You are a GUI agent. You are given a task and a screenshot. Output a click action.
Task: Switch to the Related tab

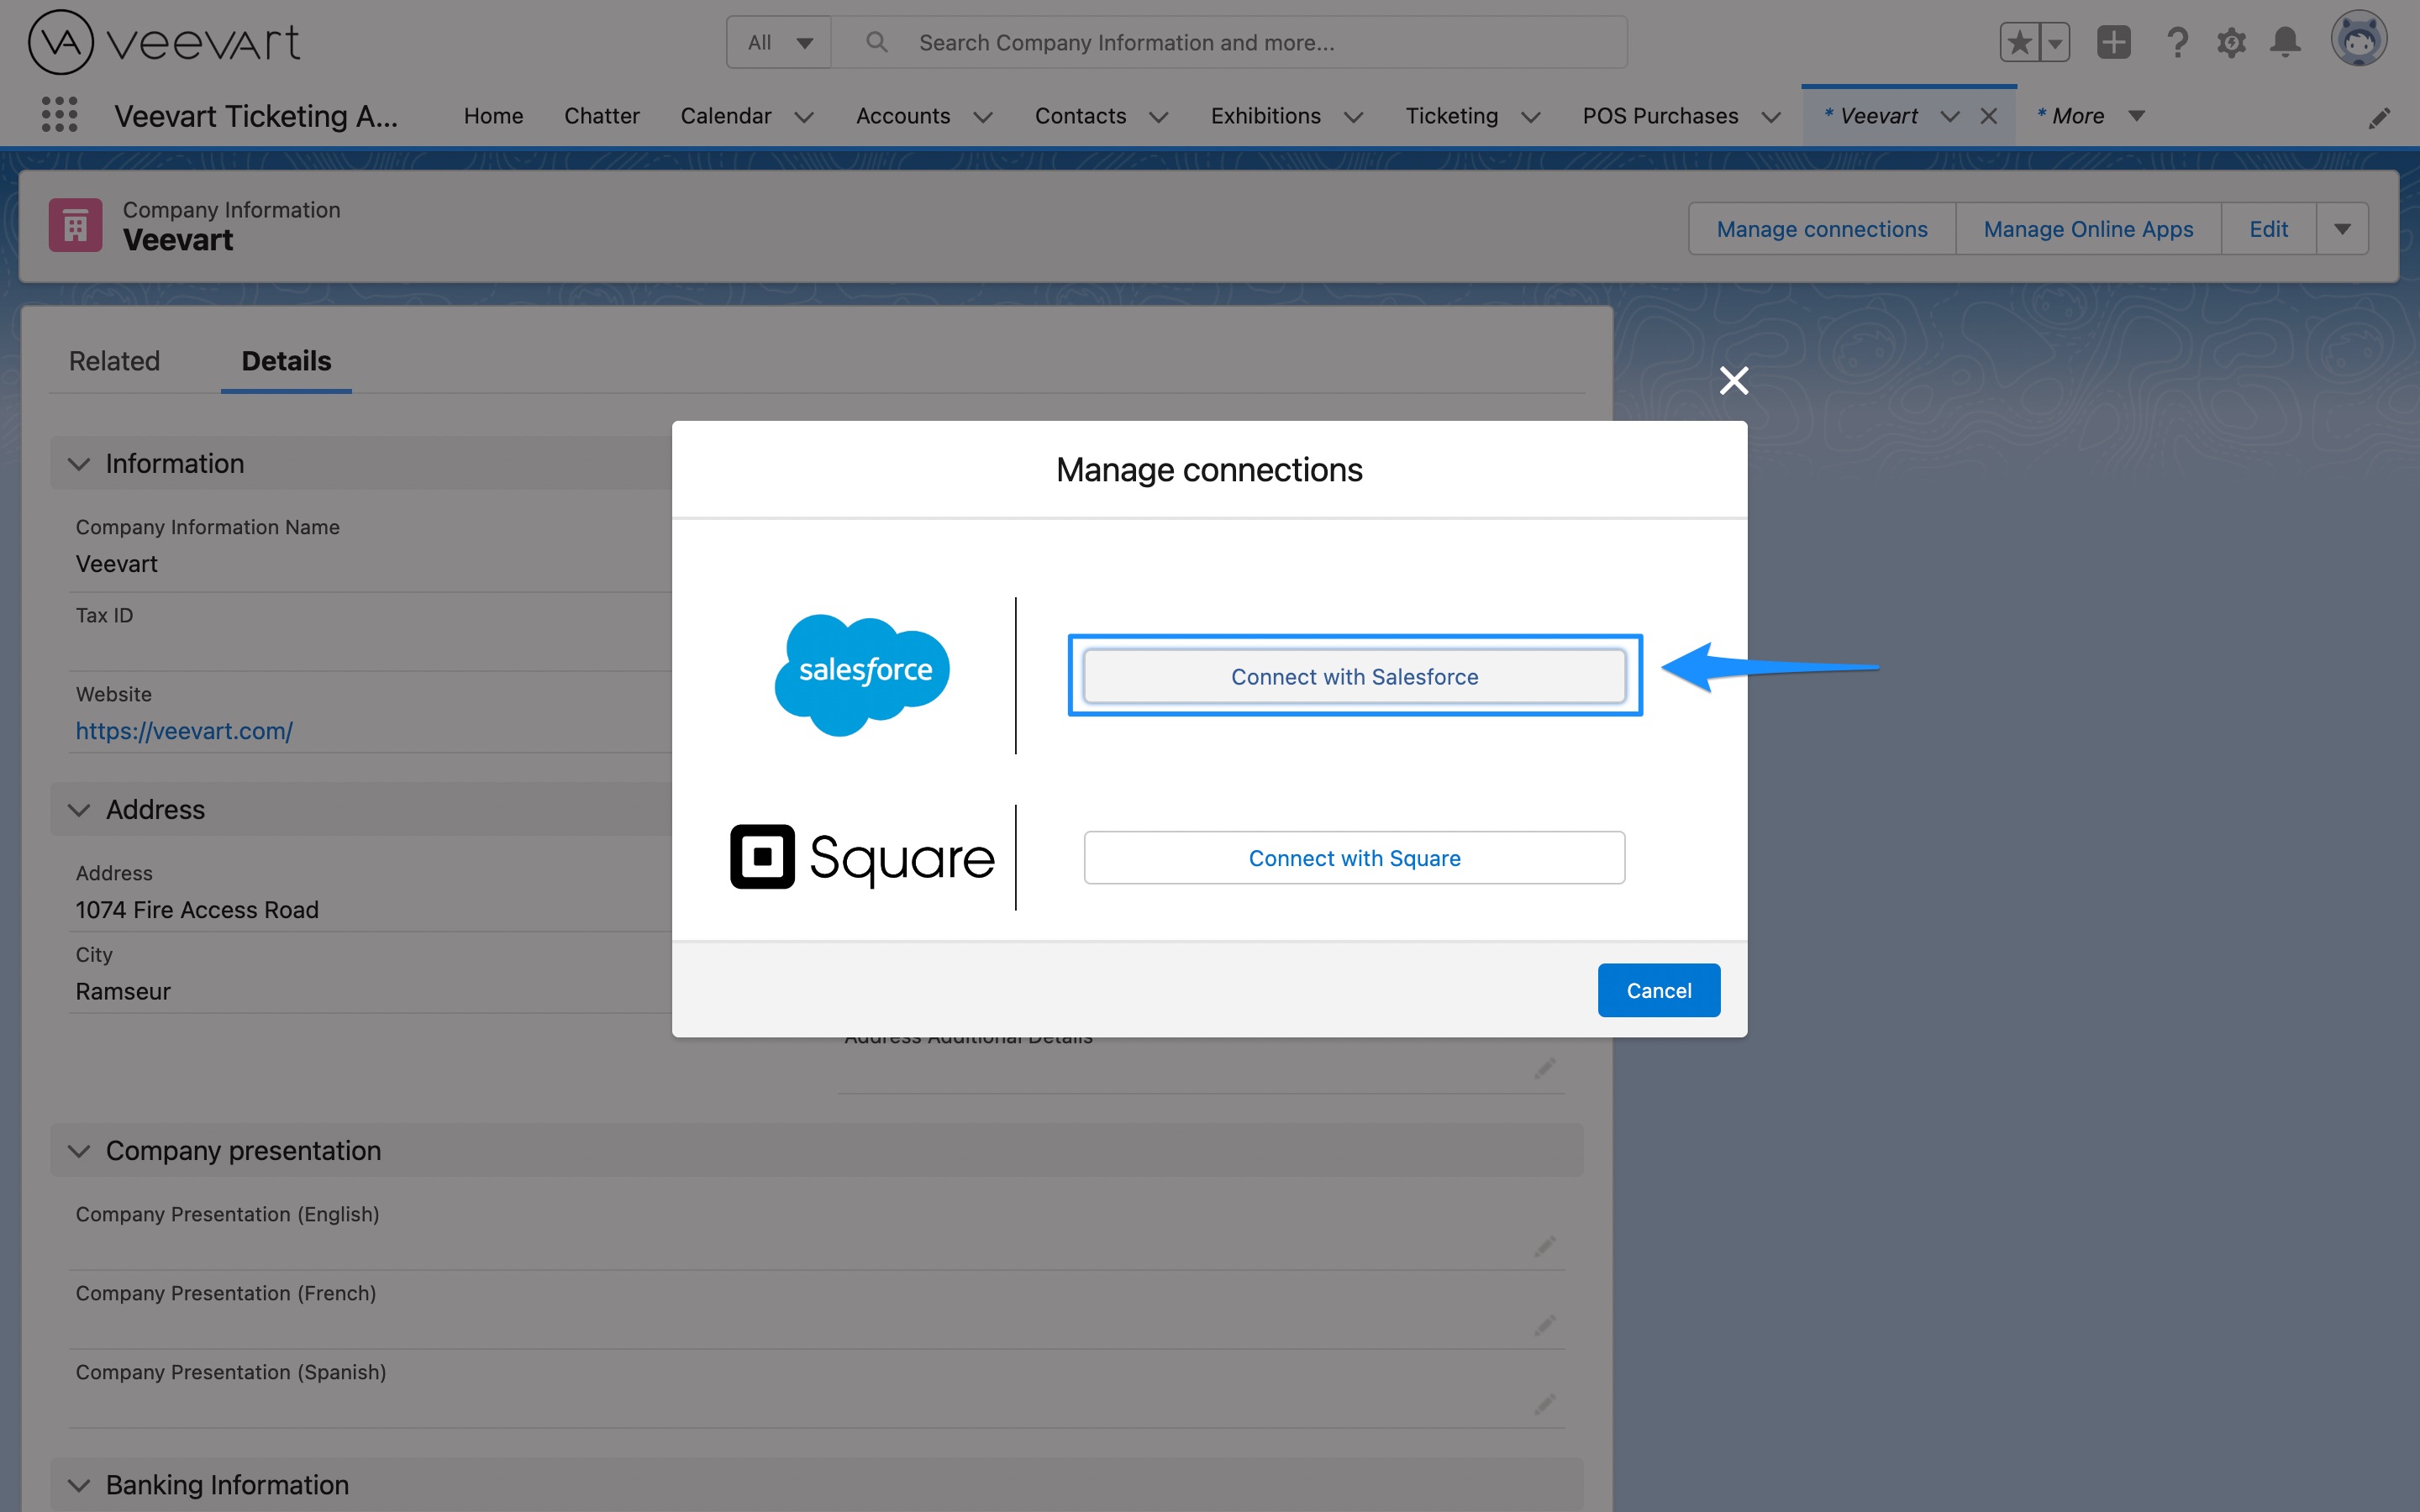[x=114, y=361]
